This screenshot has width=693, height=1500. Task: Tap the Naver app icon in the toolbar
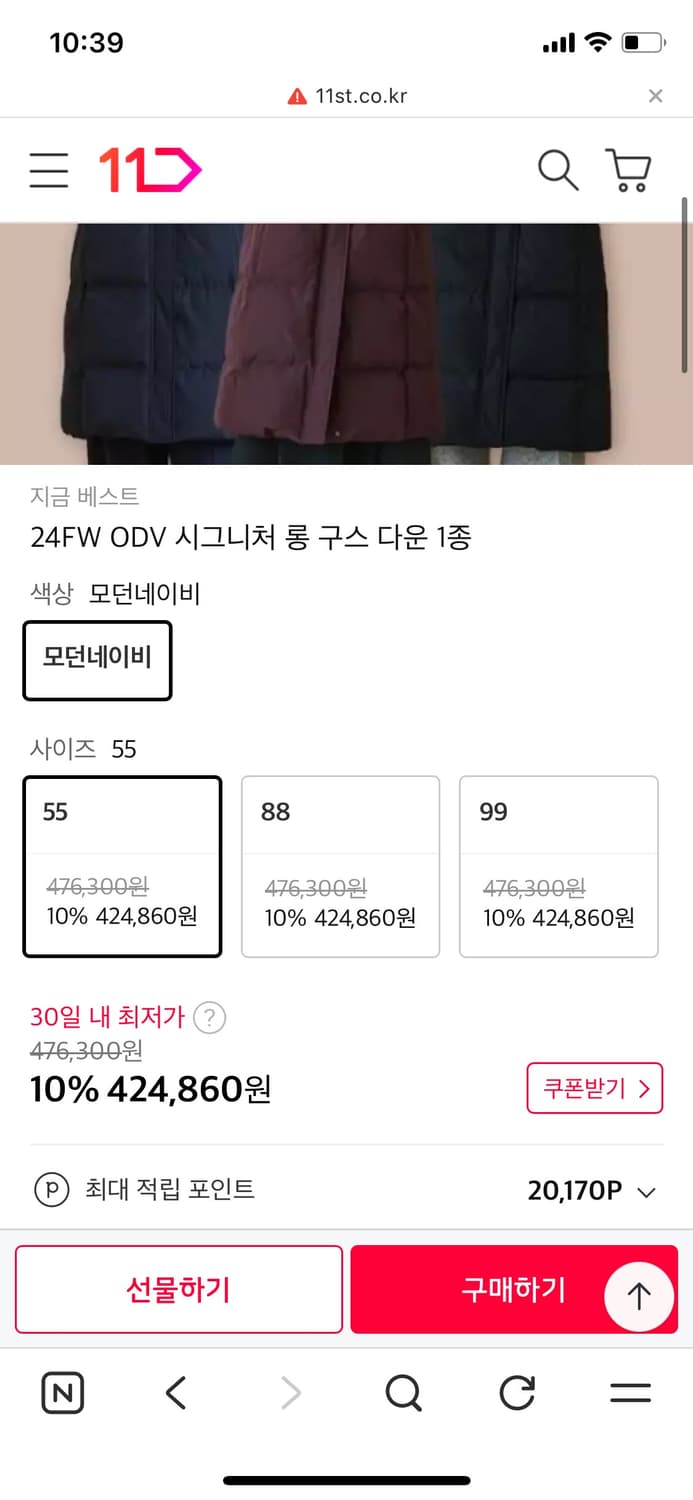pos(62,1392)
